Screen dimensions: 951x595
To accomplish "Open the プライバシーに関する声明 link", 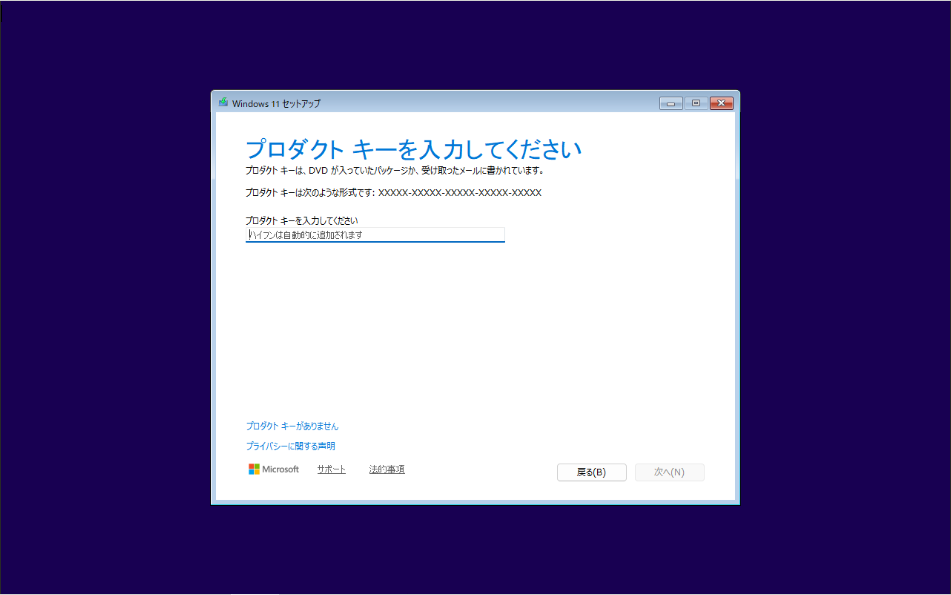I will pos(291,446).
